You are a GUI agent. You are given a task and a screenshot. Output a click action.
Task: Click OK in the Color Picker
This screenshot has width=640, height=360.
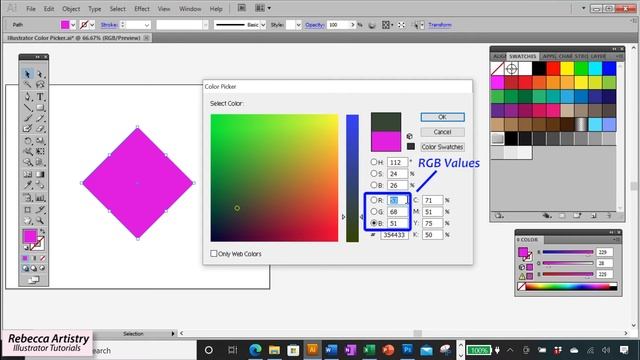point(442,117)
